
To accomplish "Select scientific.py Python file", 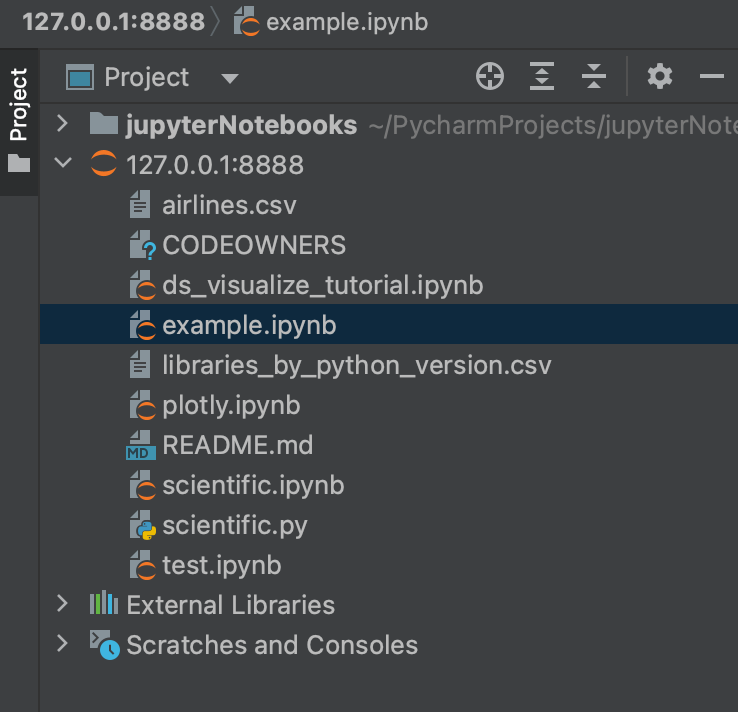I will coord(234,525).
